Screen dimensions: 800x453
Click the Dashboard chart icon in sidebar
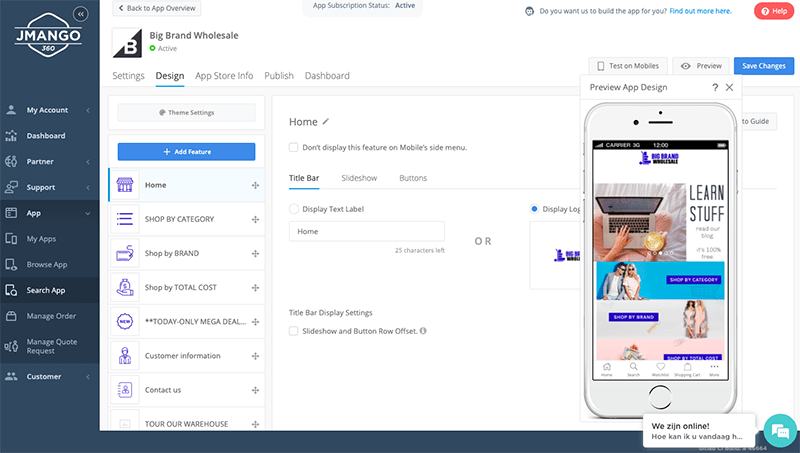coord(11,136)
